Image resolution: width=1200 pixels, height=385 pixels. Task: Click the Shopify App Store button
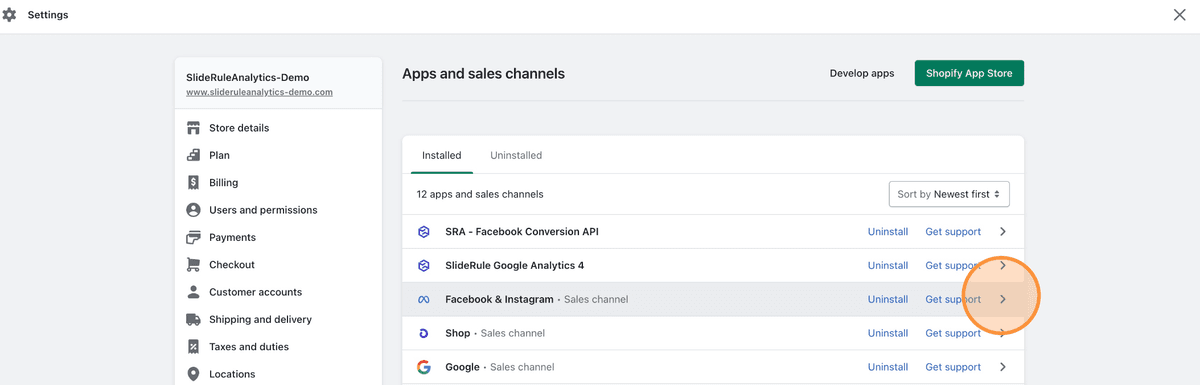[969, 73]
